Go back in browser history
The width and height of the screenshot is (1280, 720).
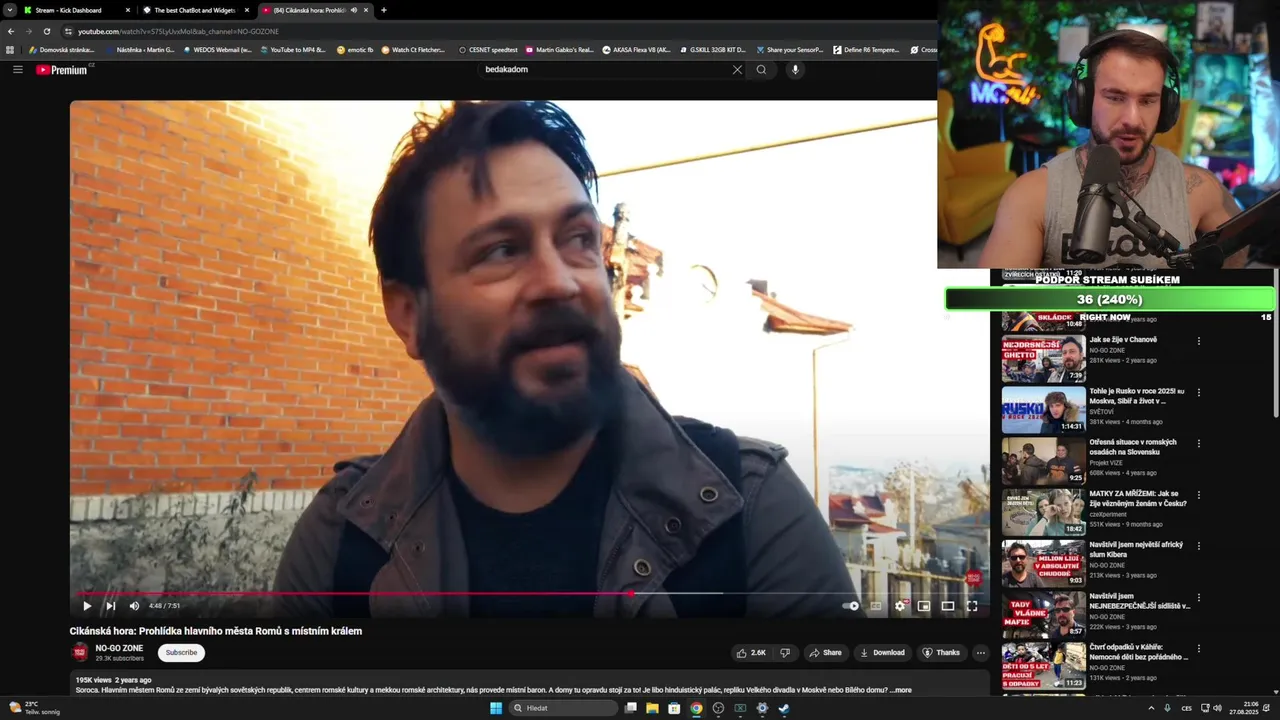pos(11,31)
